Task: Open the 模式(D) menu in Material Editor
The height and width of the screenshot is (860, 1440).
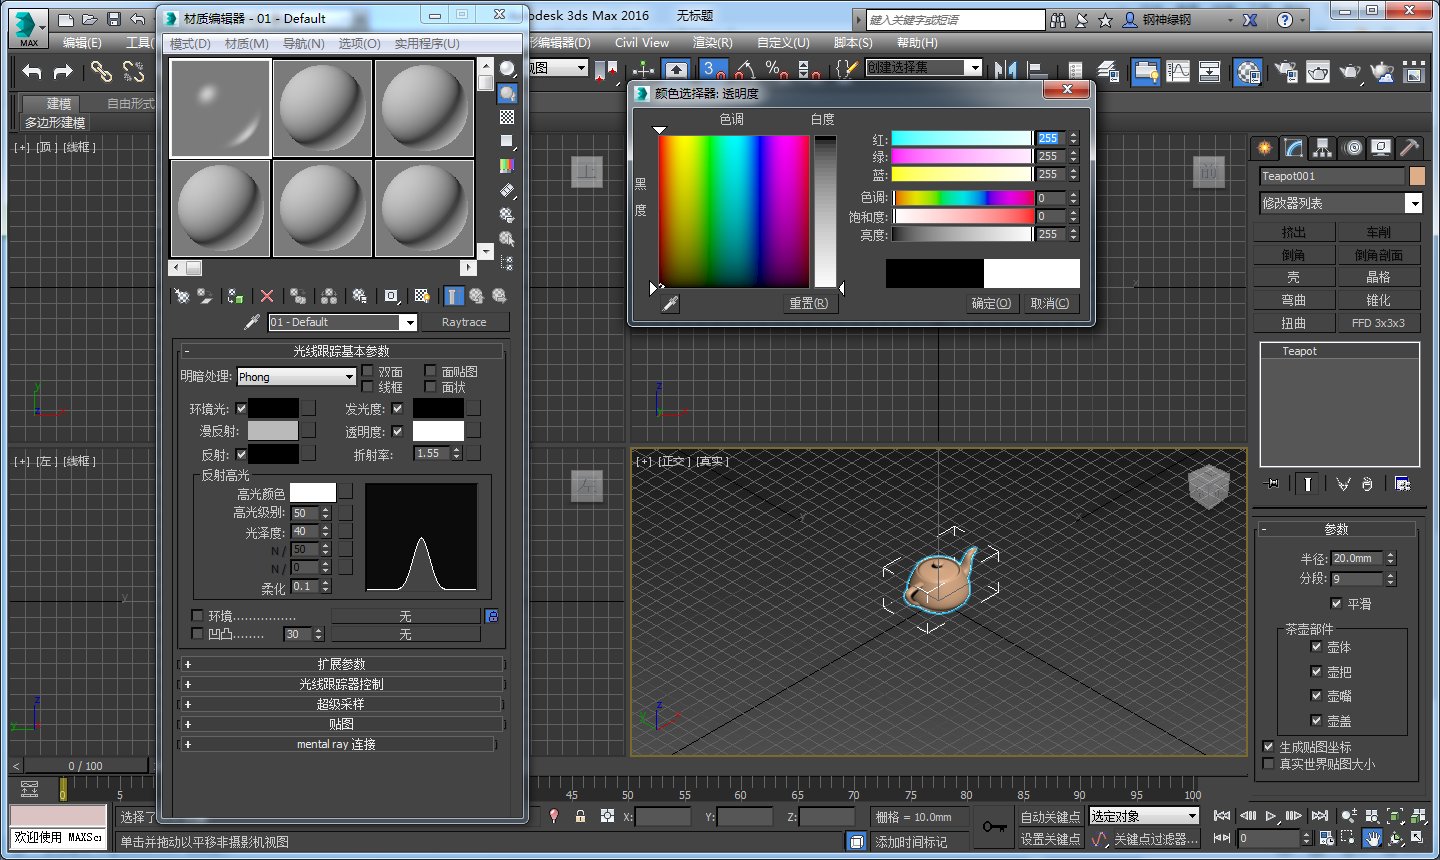Action: tap(190, 44)
